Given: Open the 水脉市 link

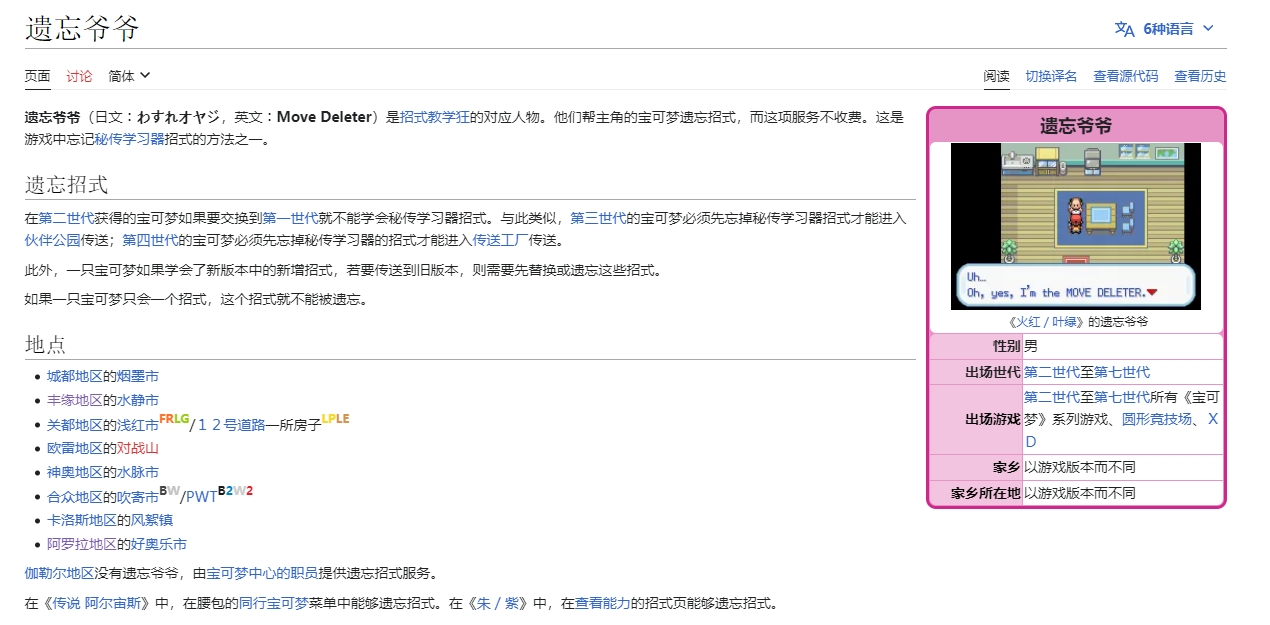Looking at the screenshot, I should pyautogui.click(x=138, y=472).
